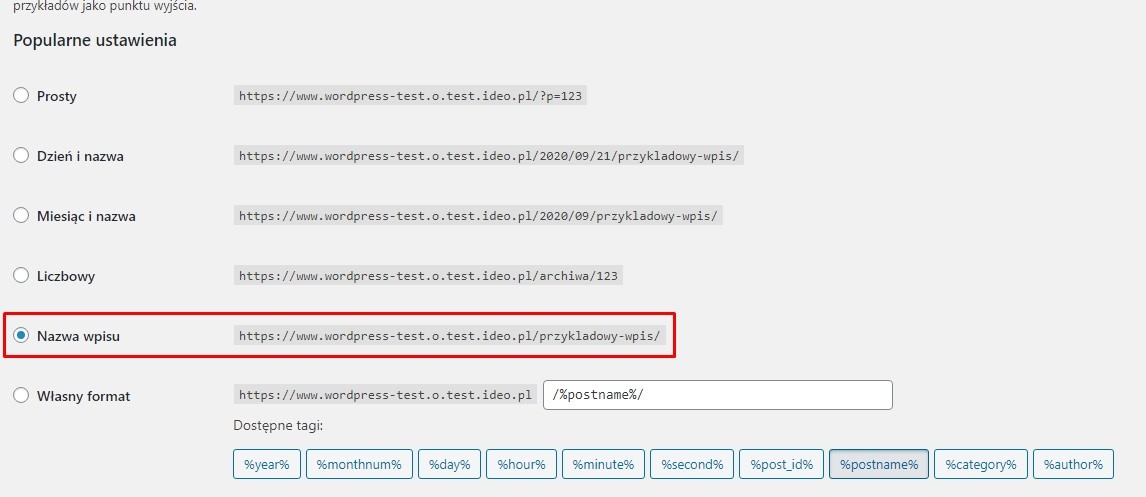Click the highlighted przykladowy-wpis example URL
This screenshot has width=1146, height=497.
pos(449,336)
